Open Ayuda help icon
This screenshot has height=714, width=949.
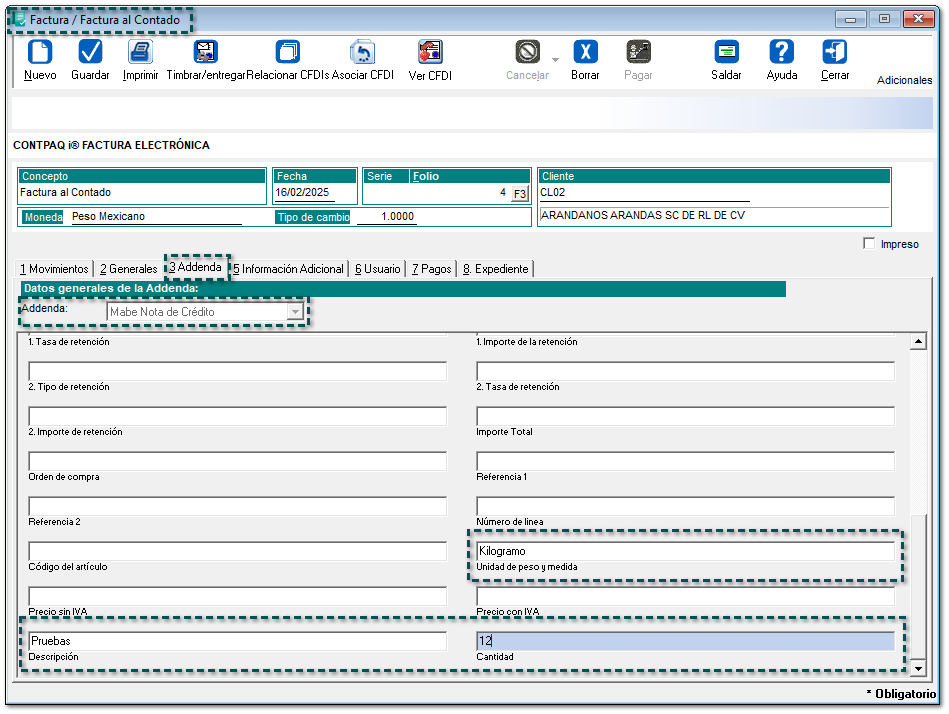[781, 53]
